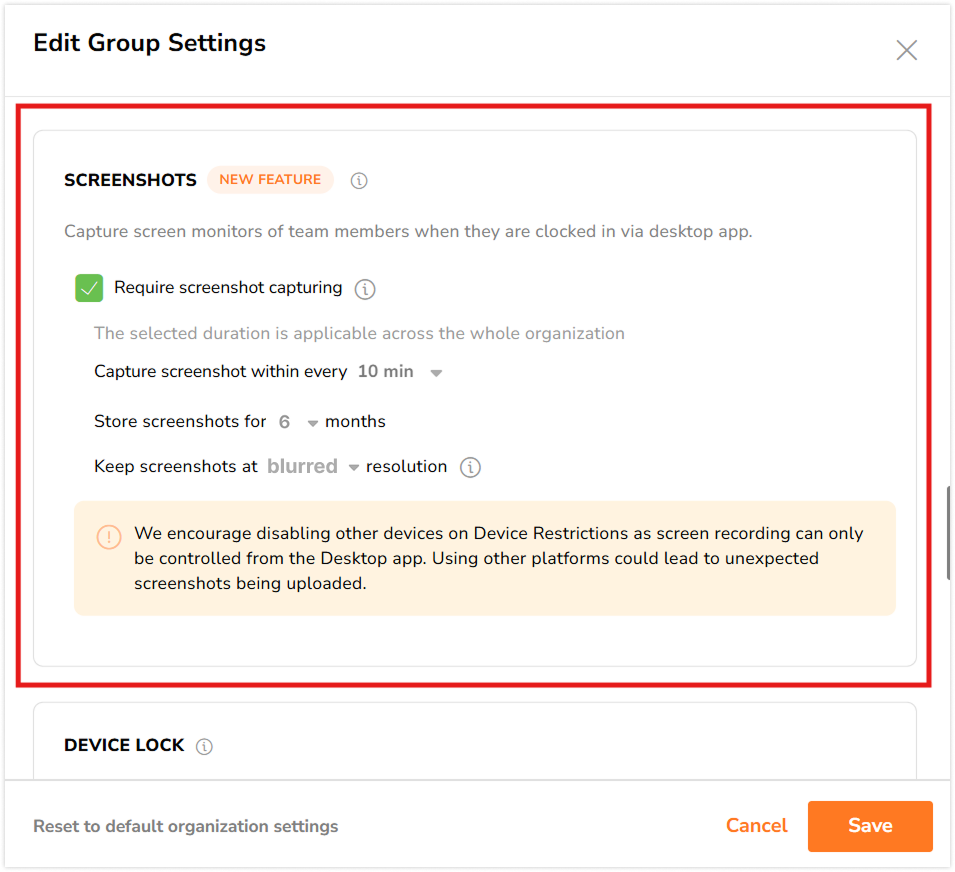This screenshot has height=872, width=955.
Task: Click the NEW FEATURE badge
Action: [270, 180]
